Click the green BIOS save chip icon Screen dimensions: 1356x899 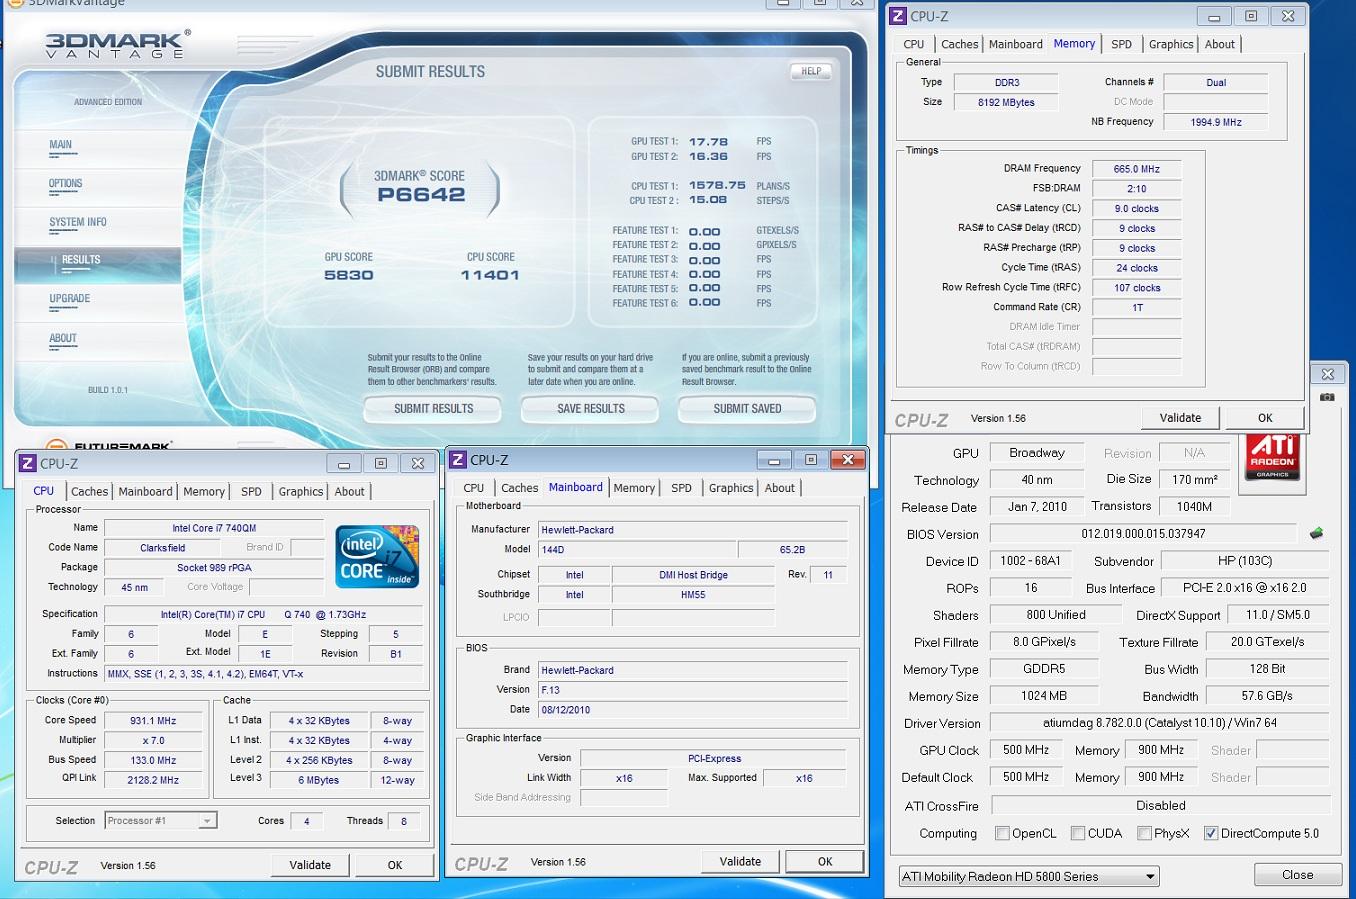coord(1316,534)
